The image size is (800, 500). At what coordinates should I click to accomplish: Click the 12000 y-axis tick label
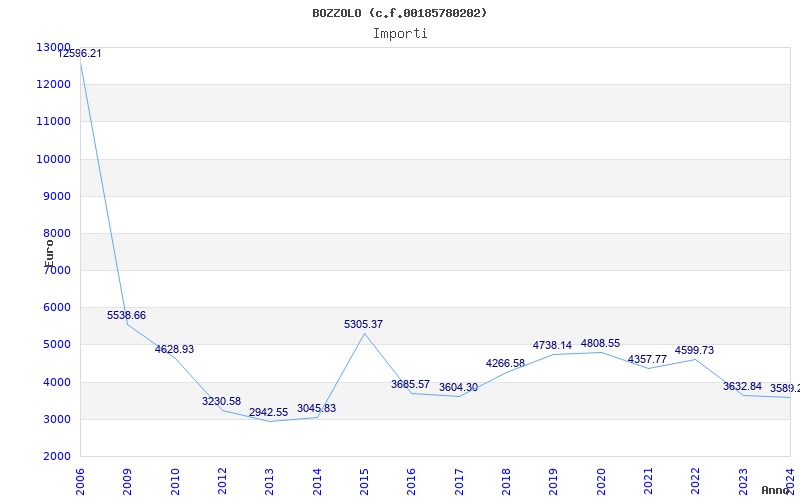click(x=53, y=85)
